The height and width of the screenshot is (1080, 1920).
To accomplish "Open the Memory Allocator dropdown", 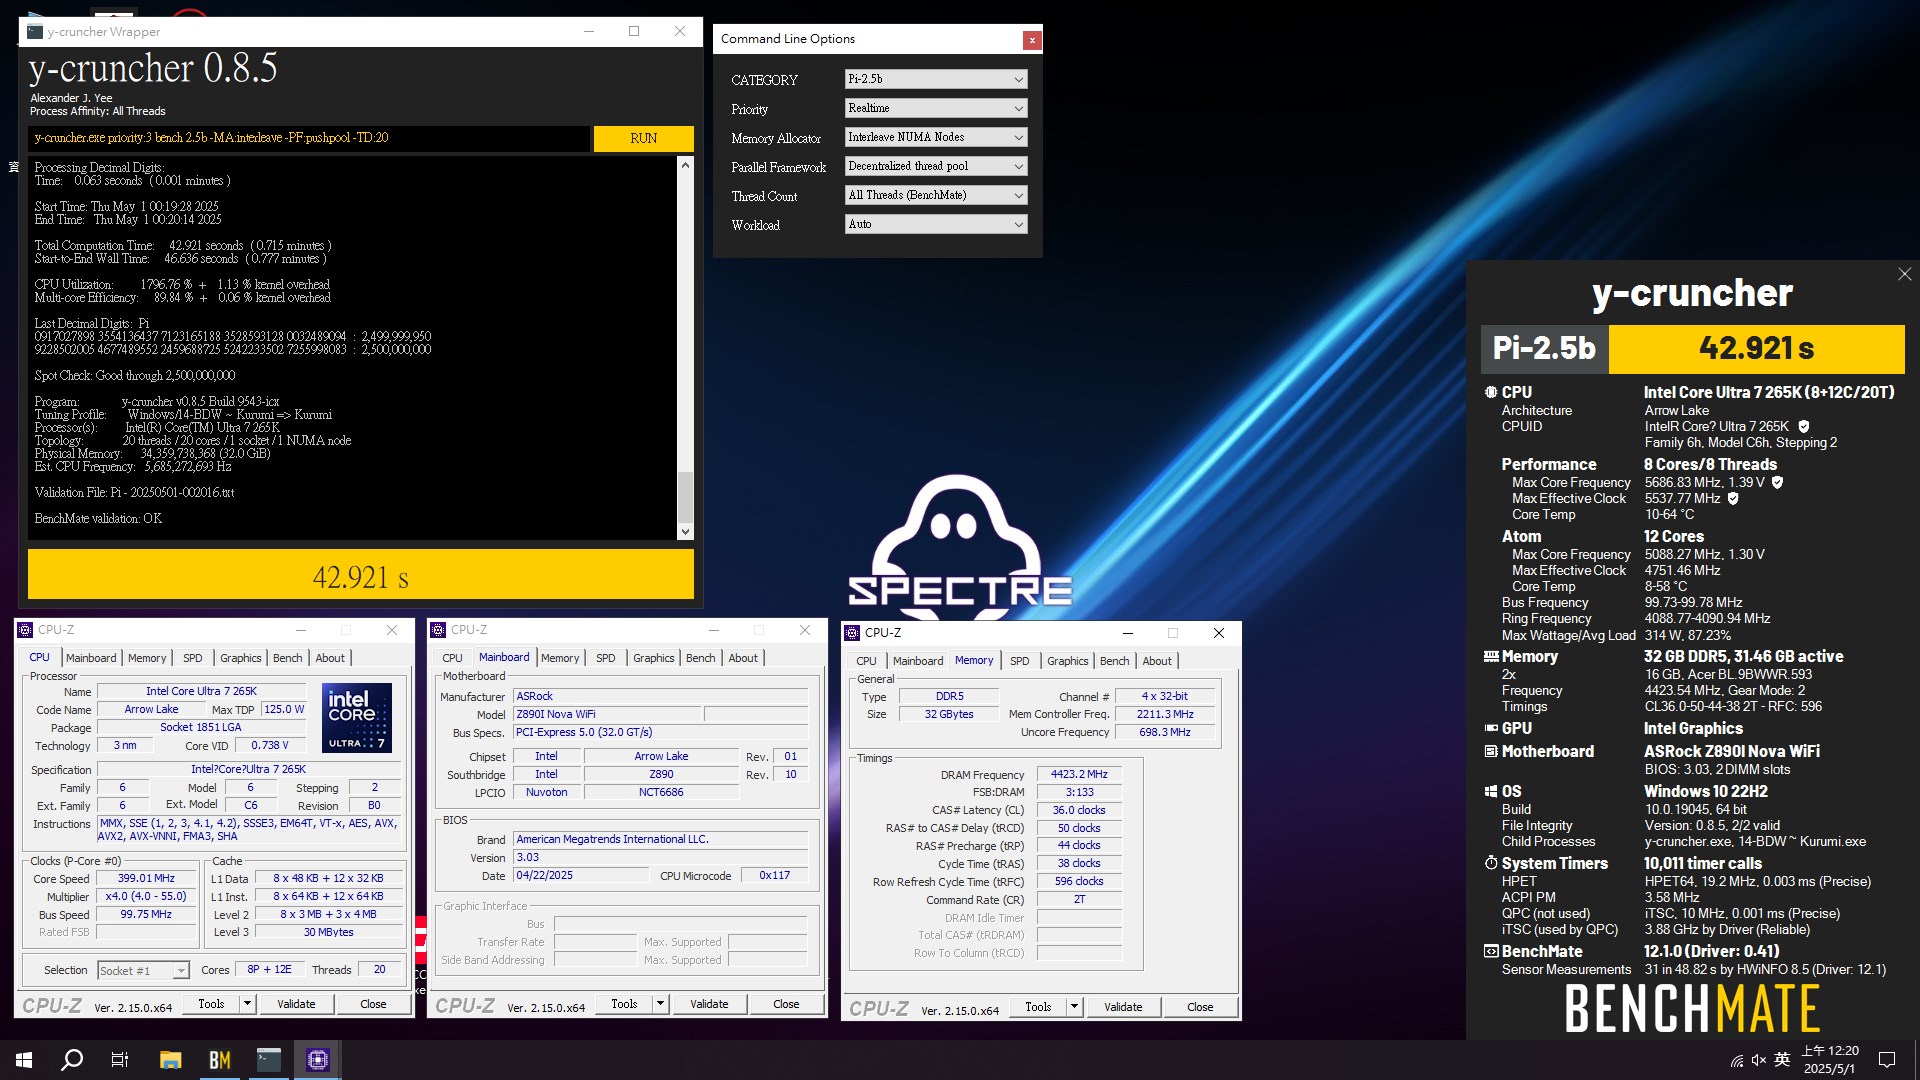I will coord(936,137).
